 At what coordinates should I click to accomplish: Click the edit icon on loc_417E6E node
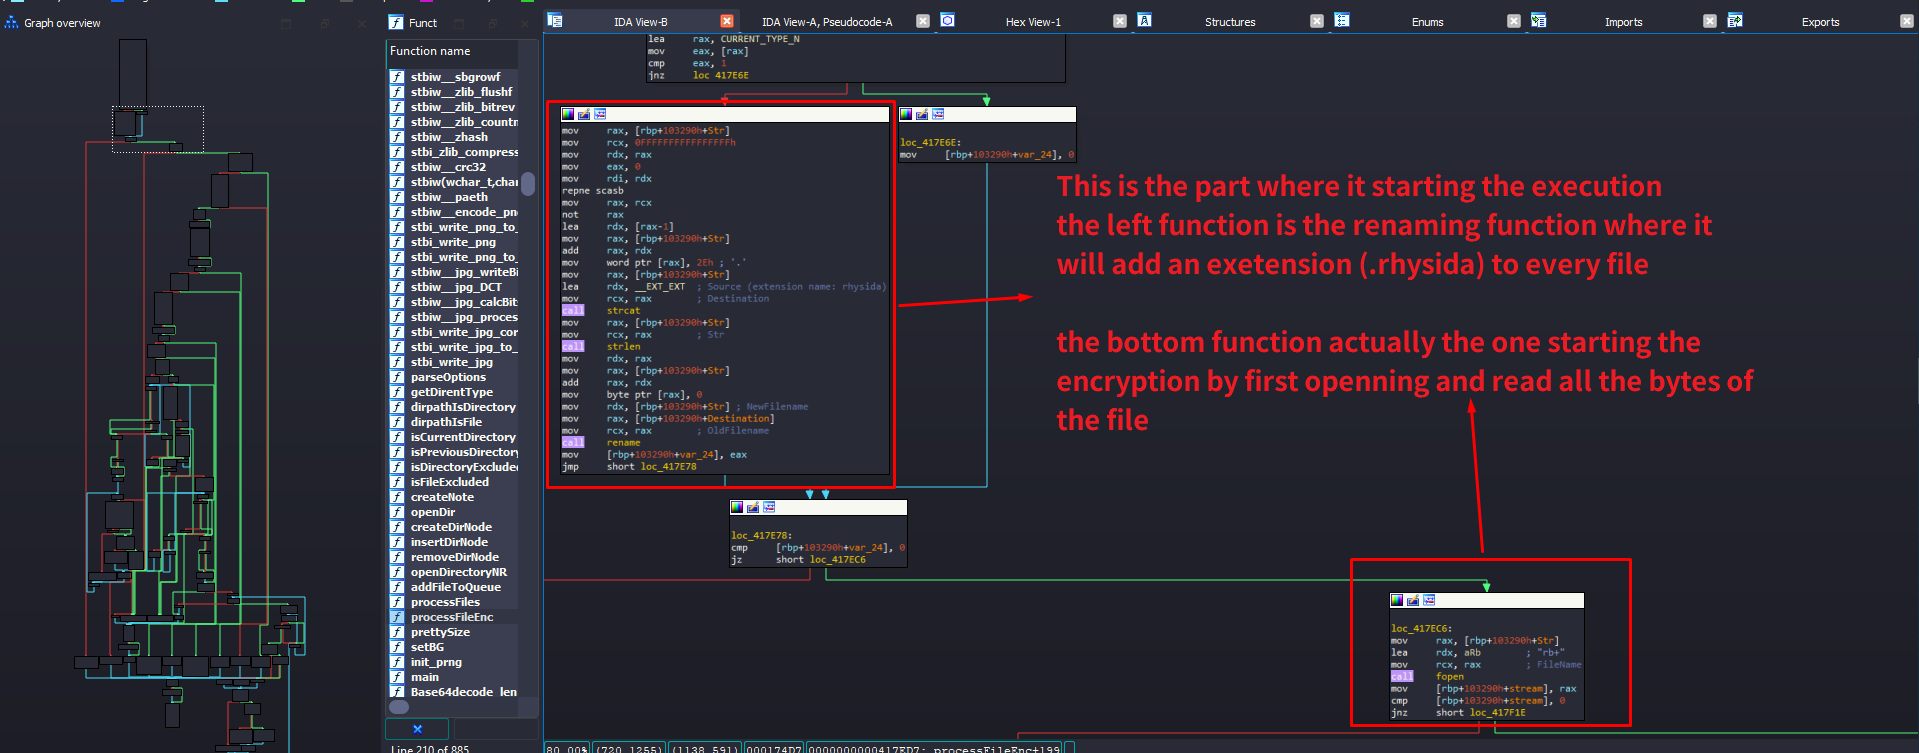click(922, 114)
